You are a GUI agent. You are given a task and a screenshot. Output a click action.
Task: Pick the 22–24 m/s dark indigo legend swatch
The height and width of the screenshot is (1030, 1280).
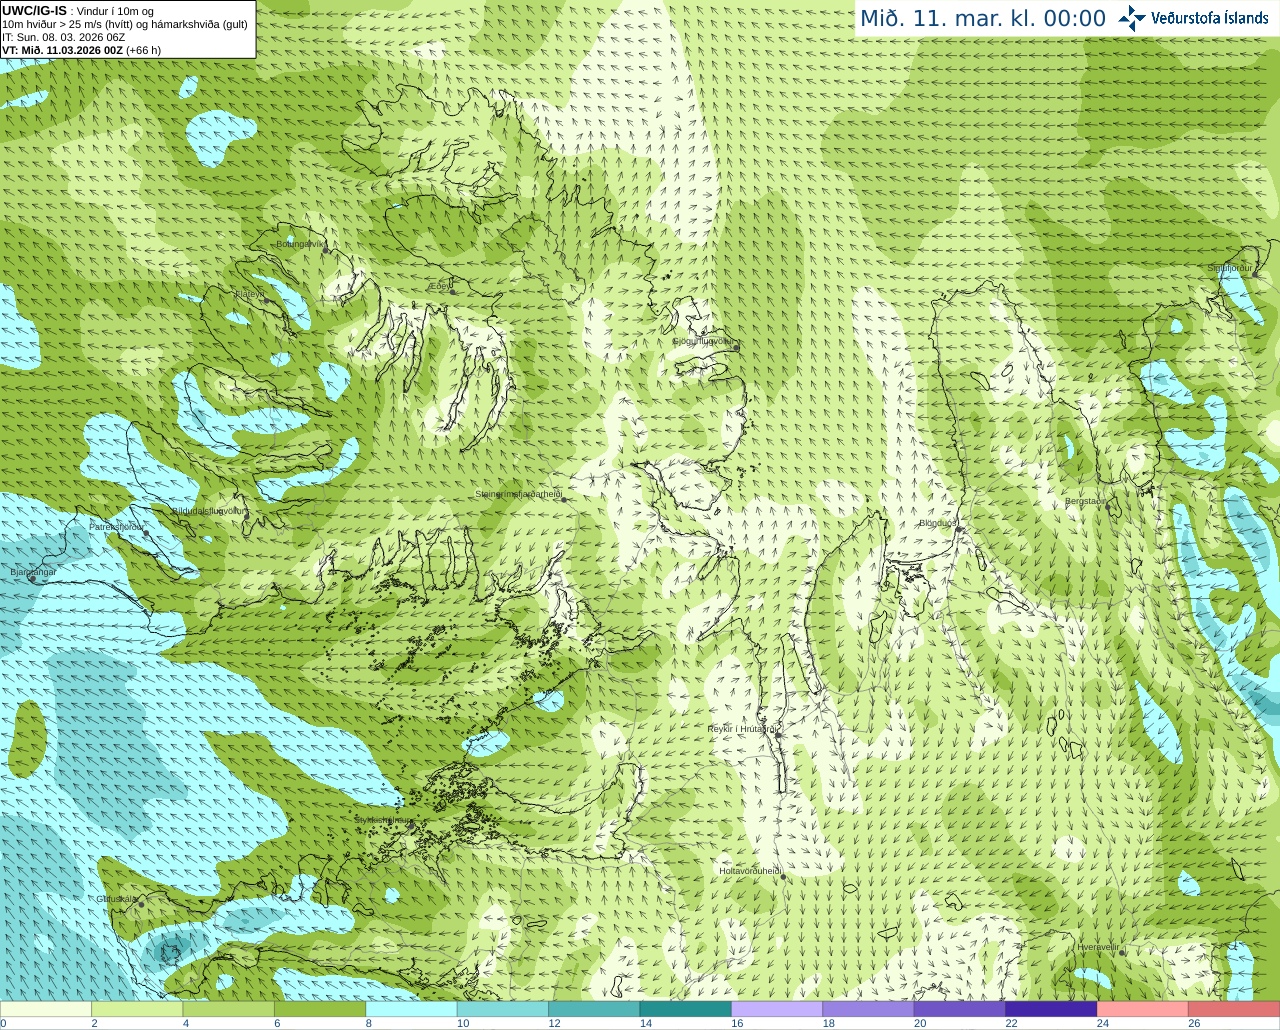tap(1052, 1009)
